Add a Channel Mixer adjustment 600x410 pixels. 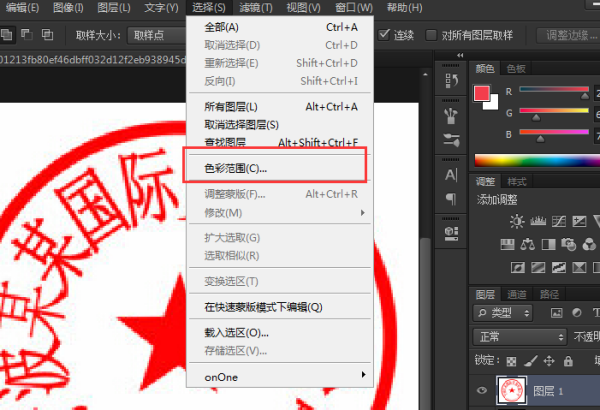coord(589,244)
